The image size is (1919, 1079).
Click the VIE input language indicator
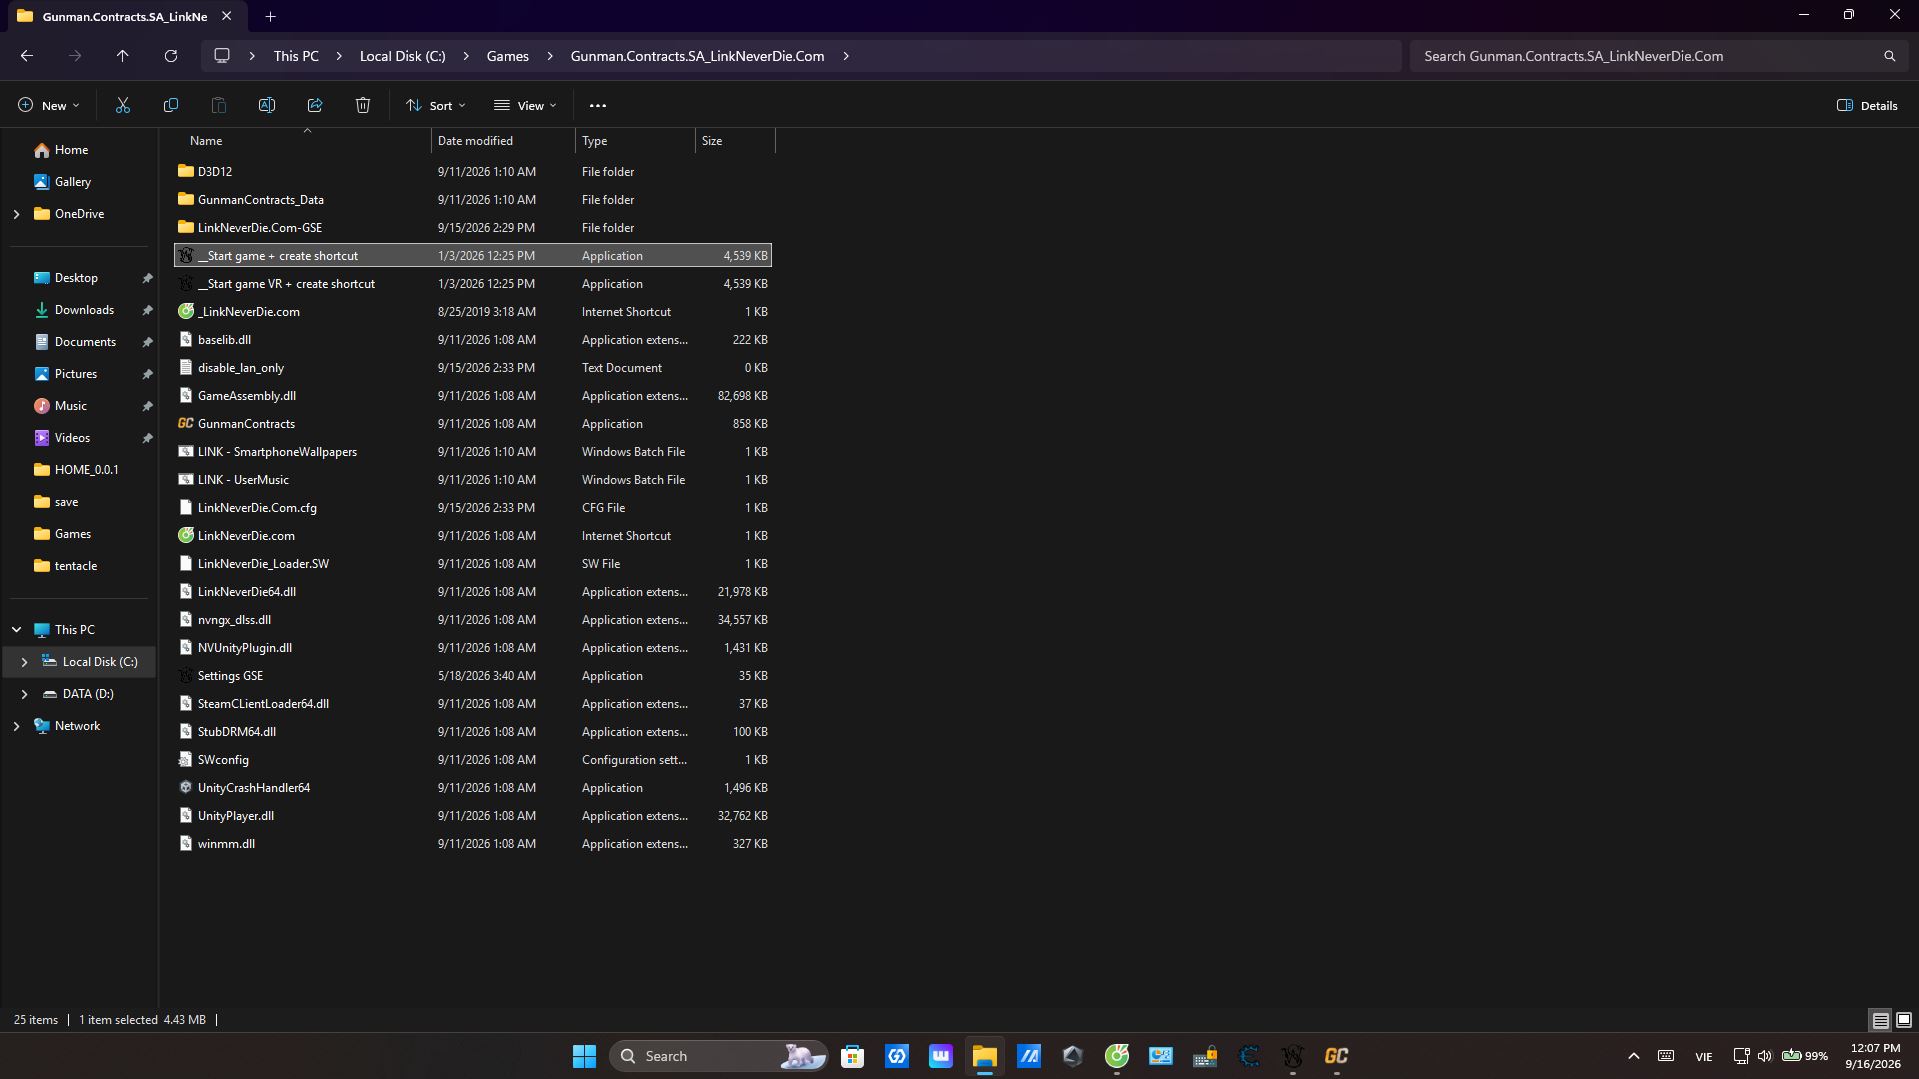point(1703,1056)
